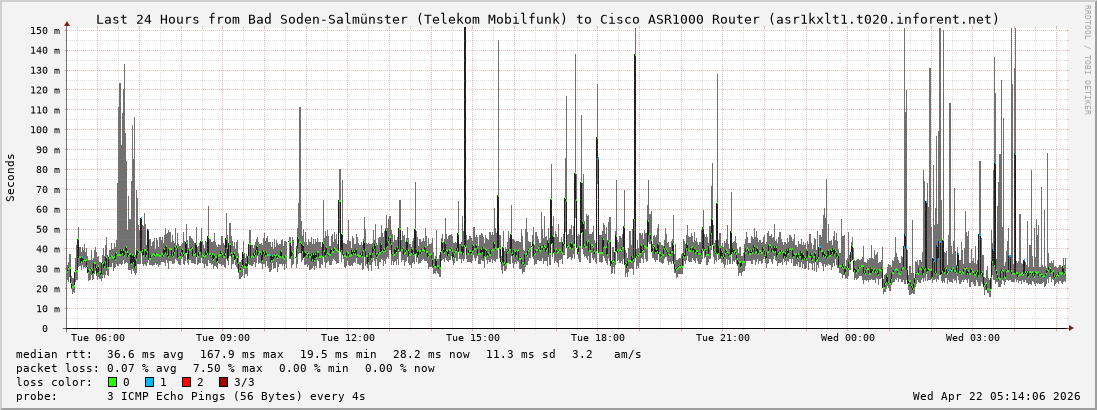Click the dark red 3/3 loss swatch
Screen dimensions: 1097x410
click(223, 382)
